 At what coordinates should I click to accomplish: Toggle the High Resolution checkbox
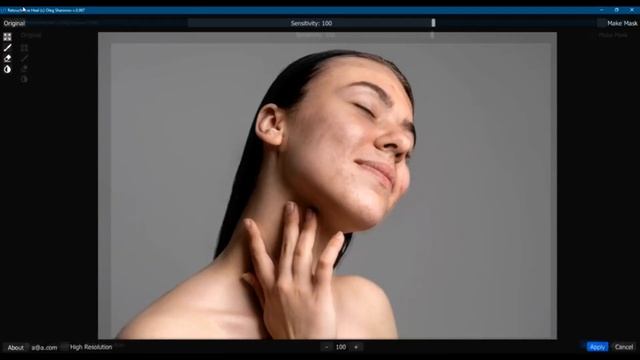click(x=64, y=347)
